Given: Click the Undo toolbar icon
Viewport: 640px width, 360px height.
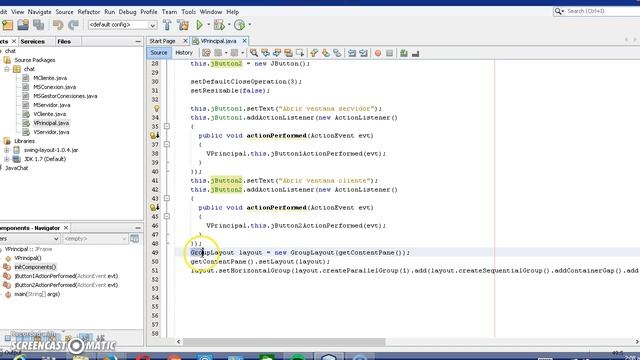Looking at the screenshot, I should (58, 25).
